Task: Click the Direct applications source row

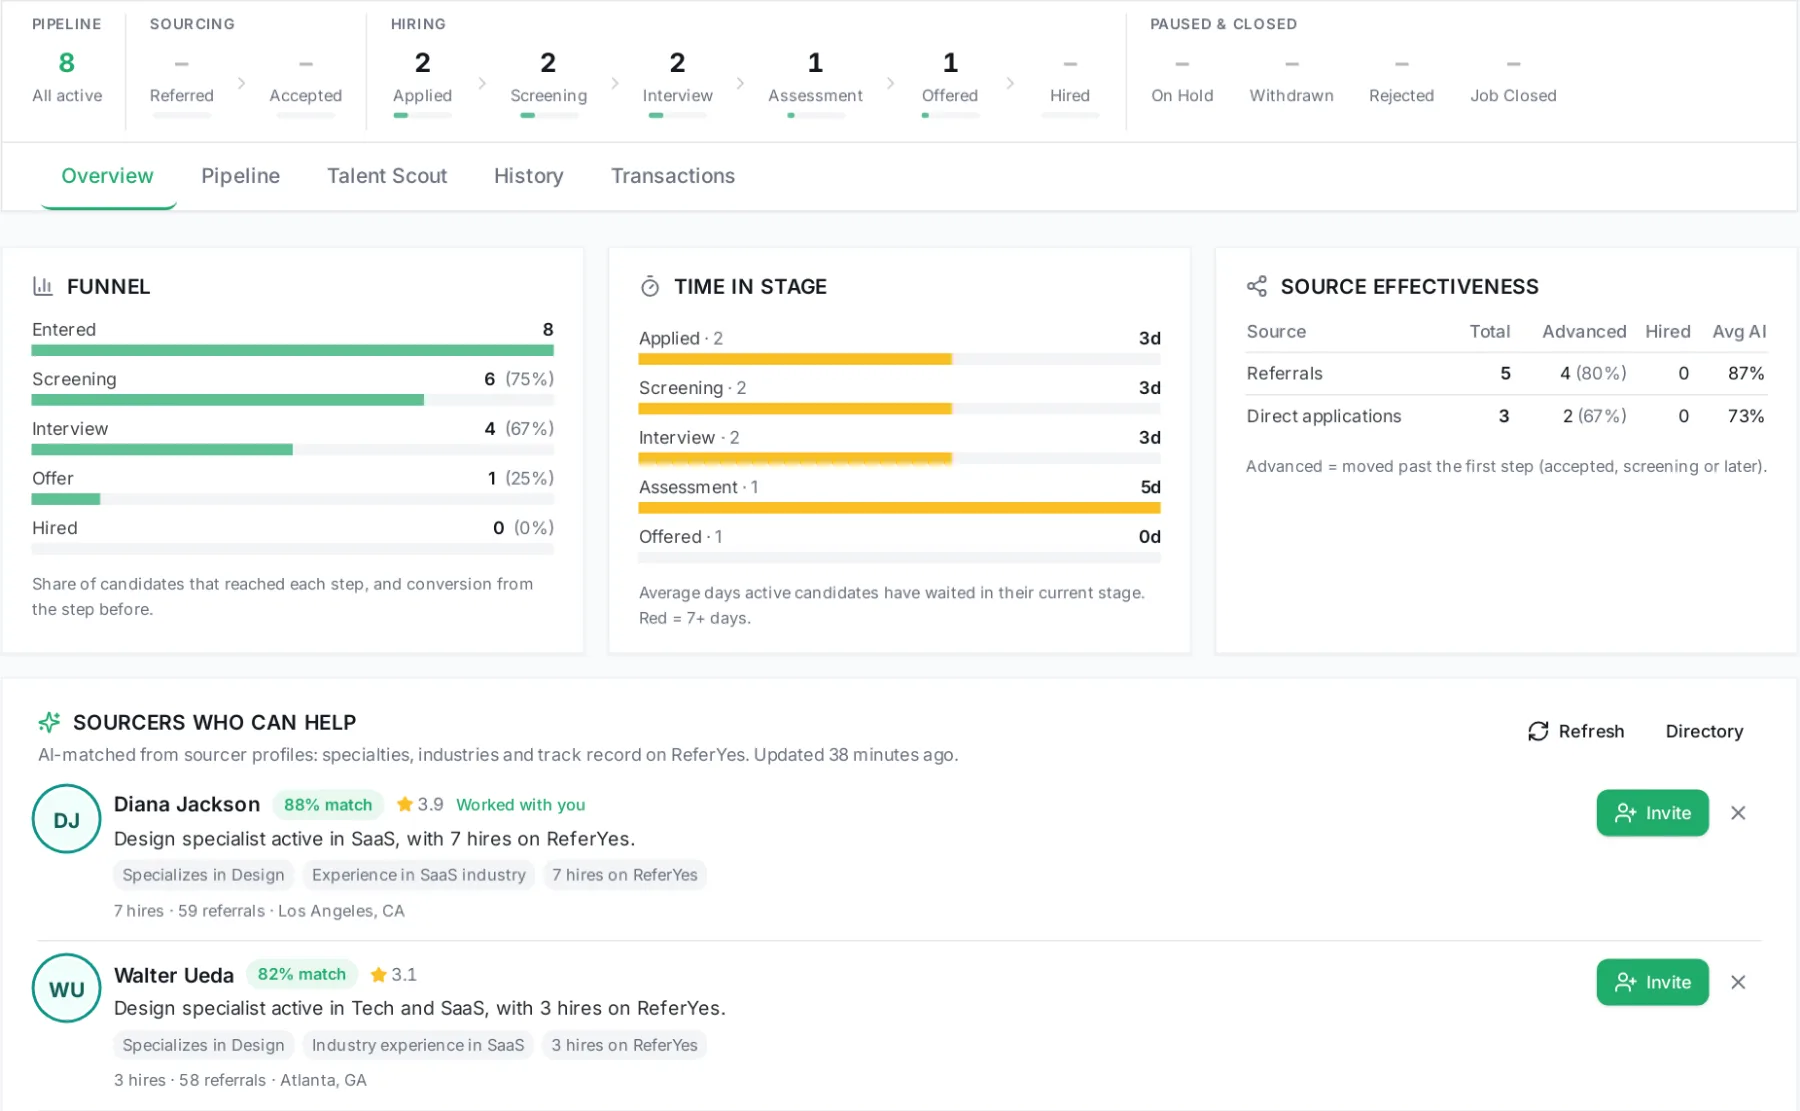Action: pyautogui.click(x=1505, y=416)
